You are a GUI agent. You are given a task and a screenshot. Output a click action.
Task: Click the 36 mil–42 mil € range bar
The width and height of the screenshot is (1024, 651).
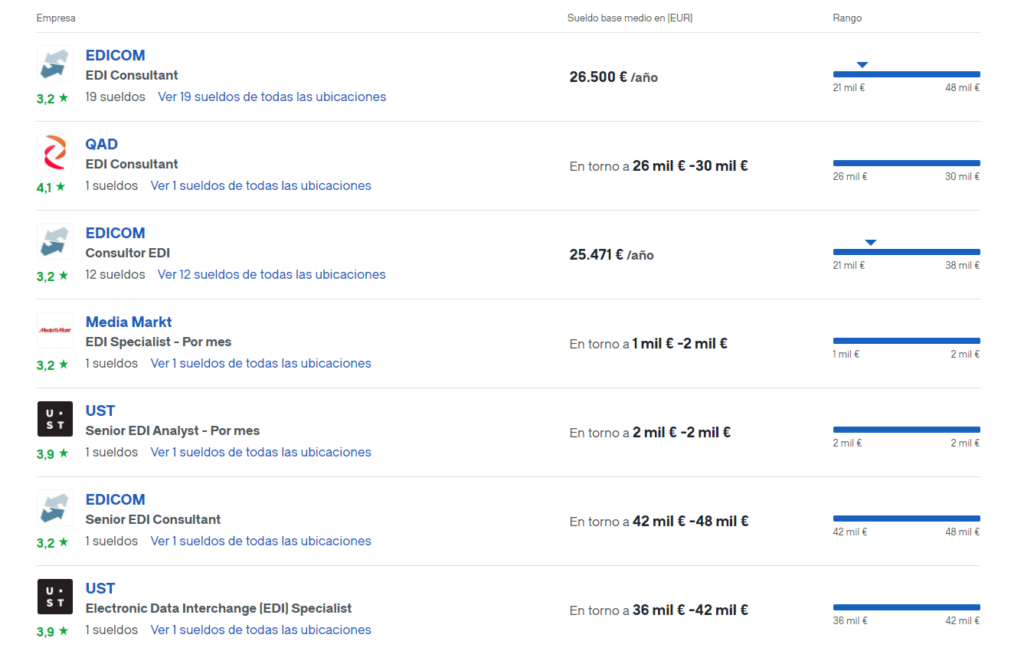(906, 607)
